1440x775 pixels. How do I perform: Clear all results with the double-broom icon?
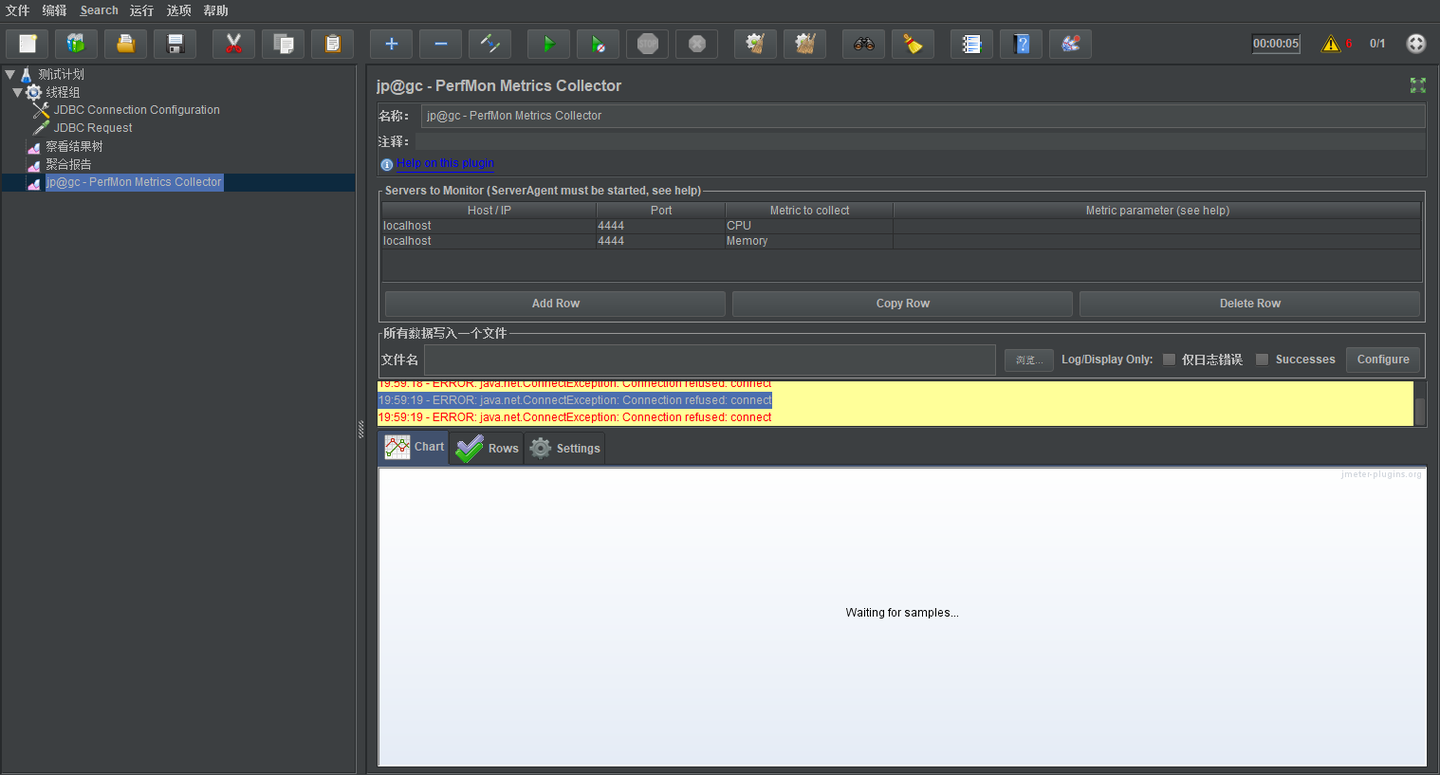point(804,43)
